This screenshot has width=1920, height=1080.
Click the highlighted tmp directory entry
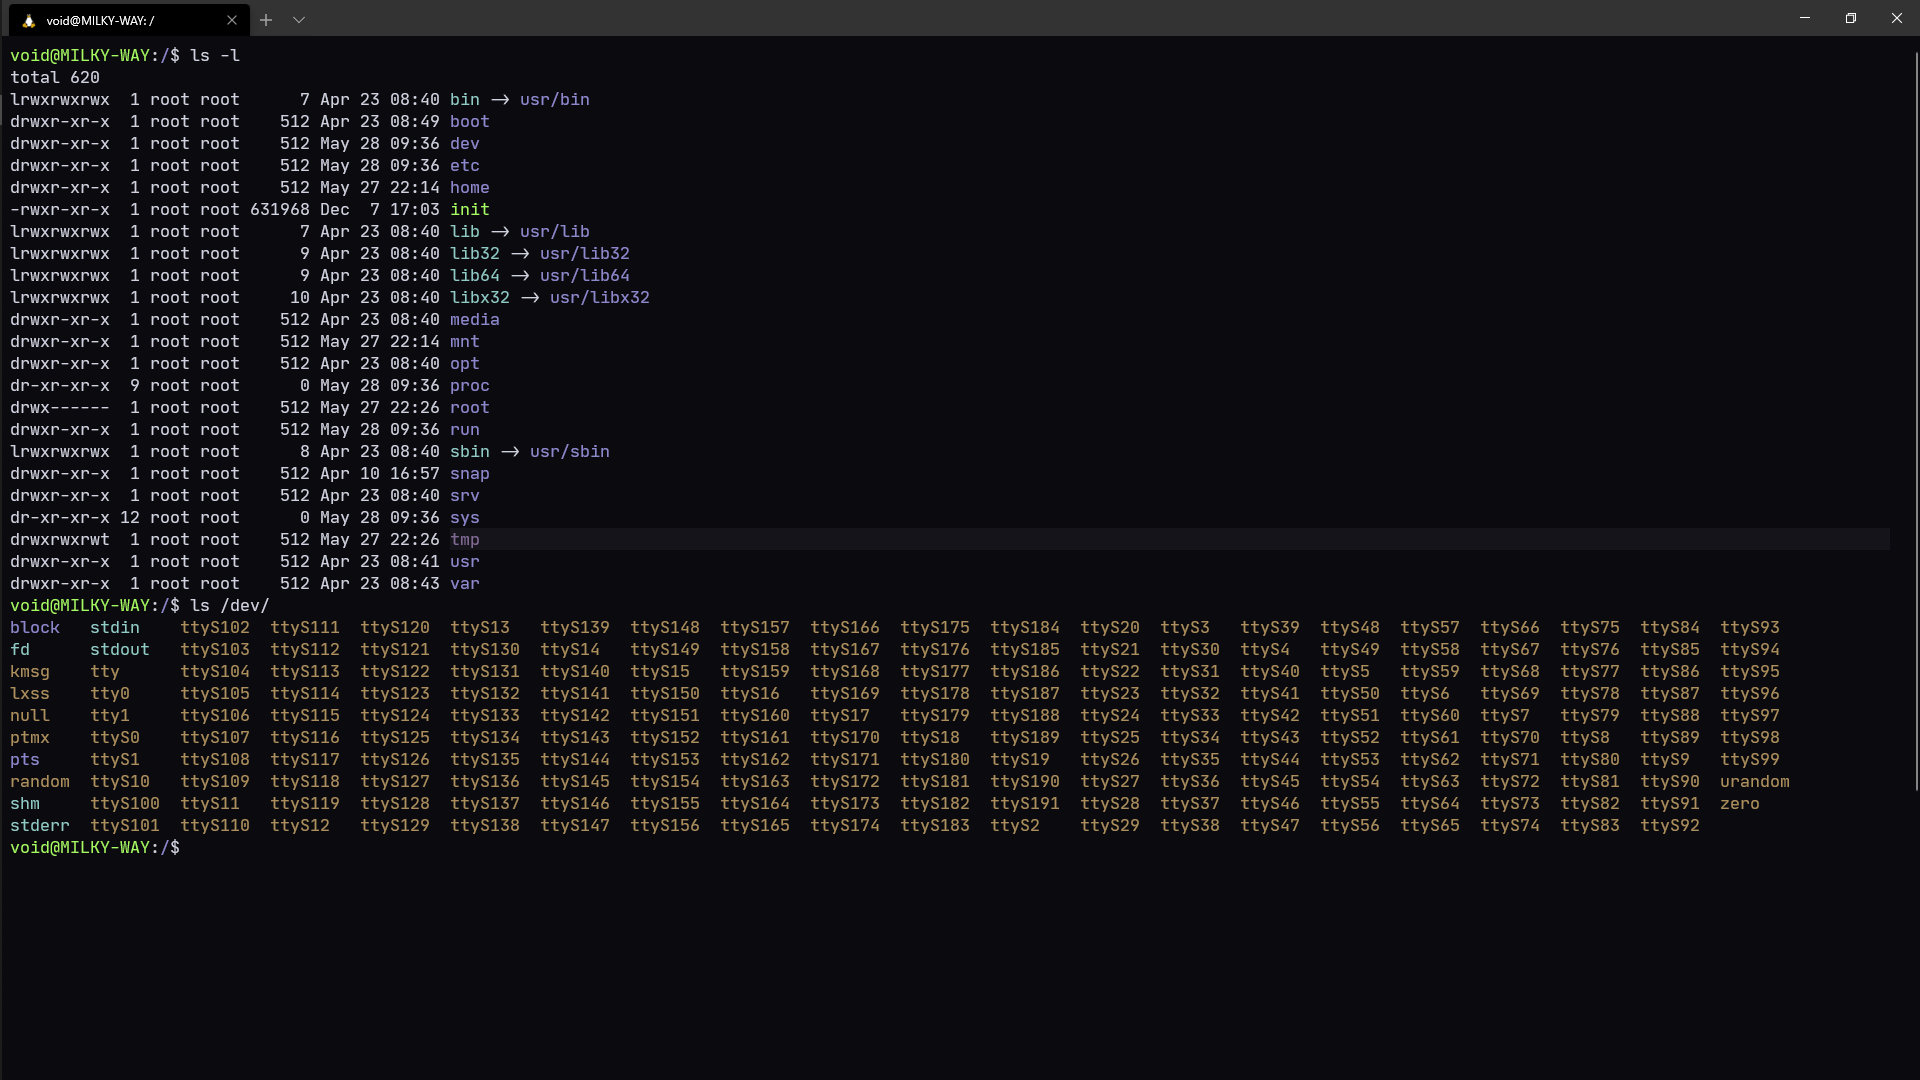click(465, 540)
